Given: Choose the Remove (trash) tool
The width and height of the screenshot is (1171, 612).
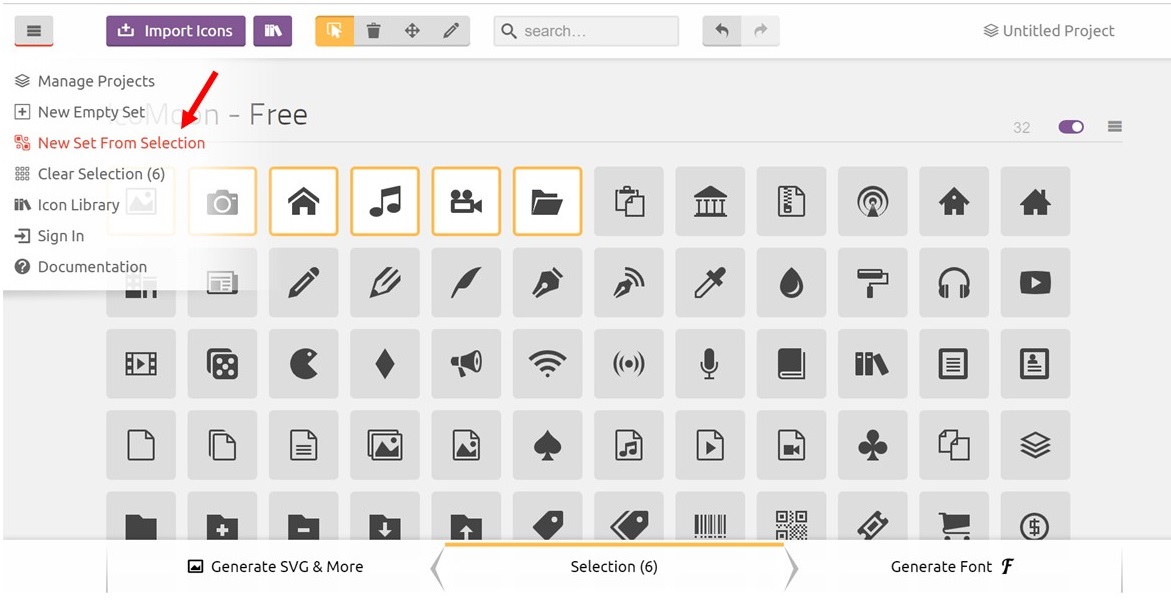Looking at the screenshot, I should [373, 31].
